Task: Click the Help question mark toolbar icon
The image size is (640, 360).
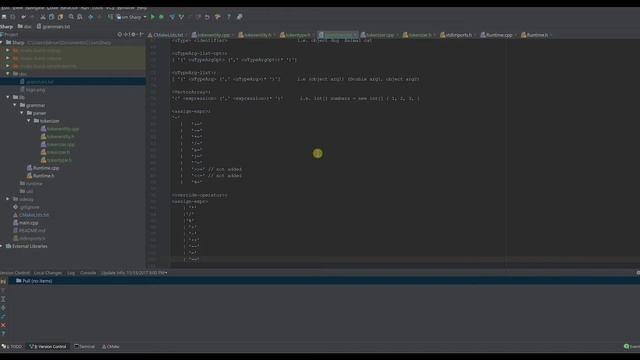Action: [229, 17]
